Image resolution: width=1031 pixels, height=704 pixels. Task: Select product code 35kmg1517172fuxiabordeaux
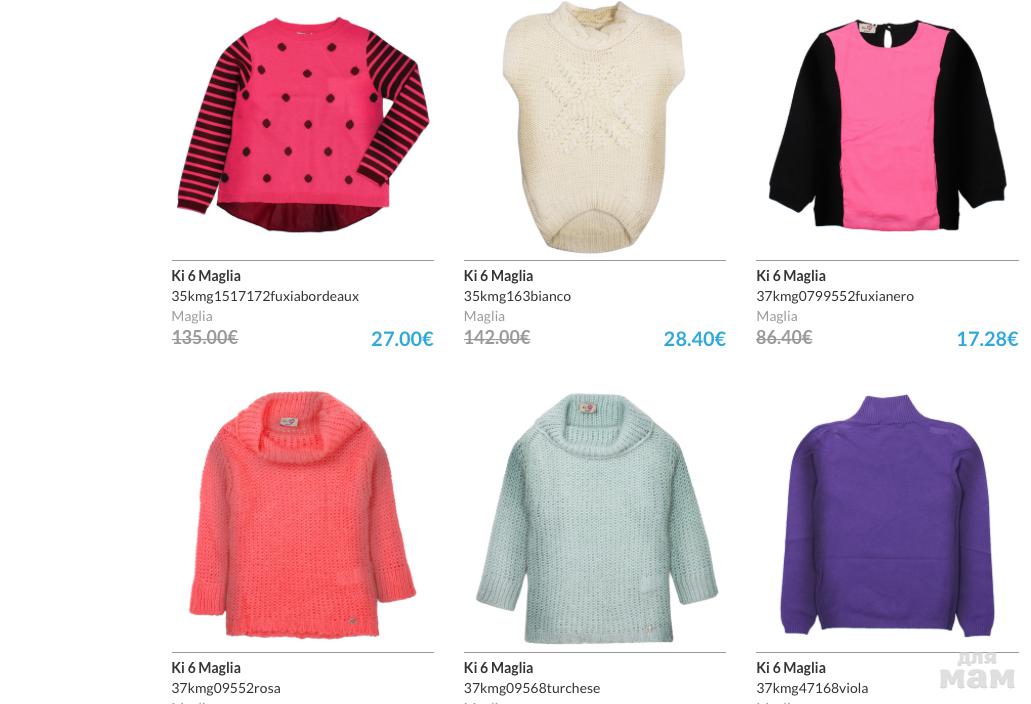265,296
